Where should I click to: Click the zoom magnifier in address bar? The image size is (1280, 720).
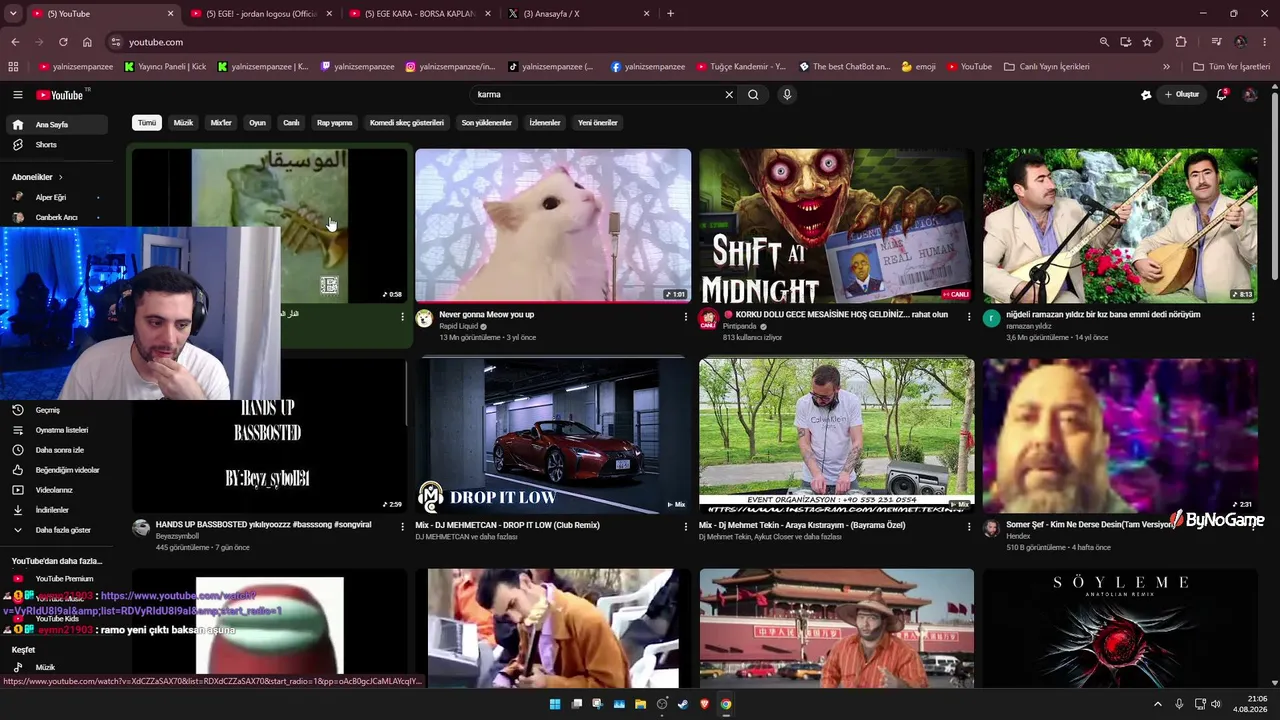1104,42
